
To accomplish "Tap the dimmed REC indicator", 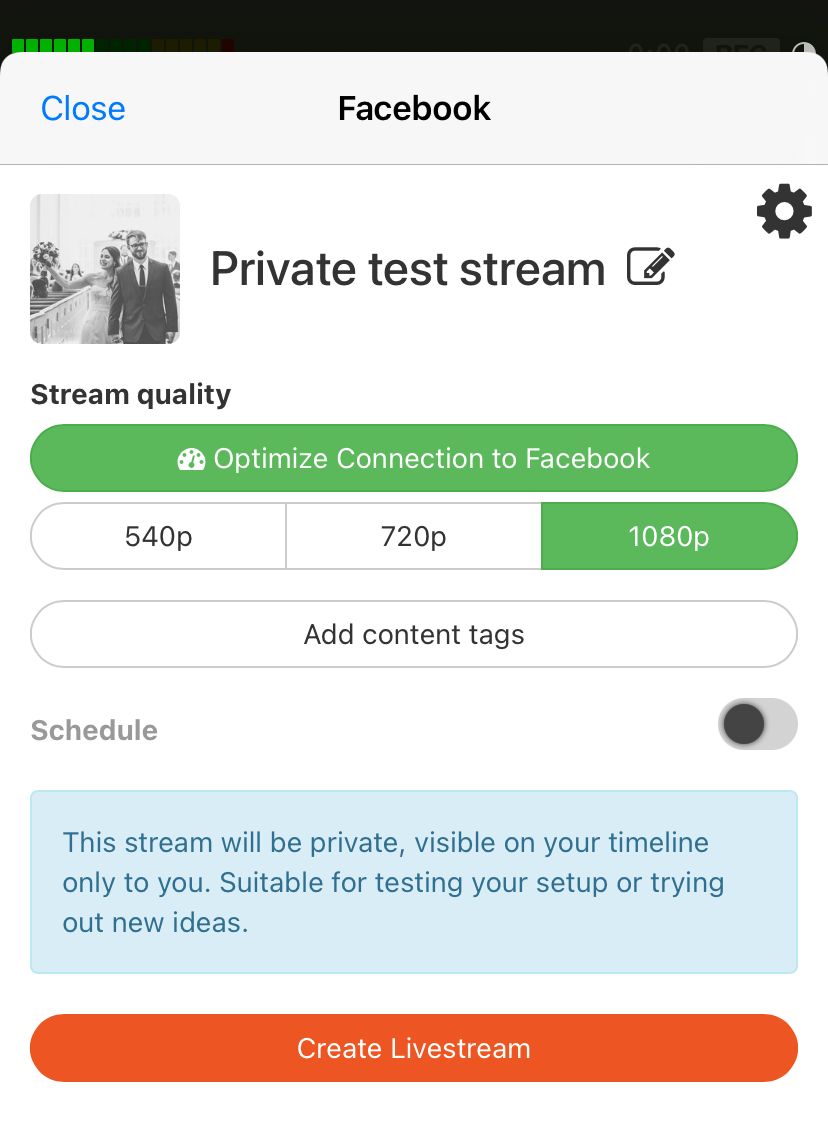I will pyautogui.click(x=740, y=48).
